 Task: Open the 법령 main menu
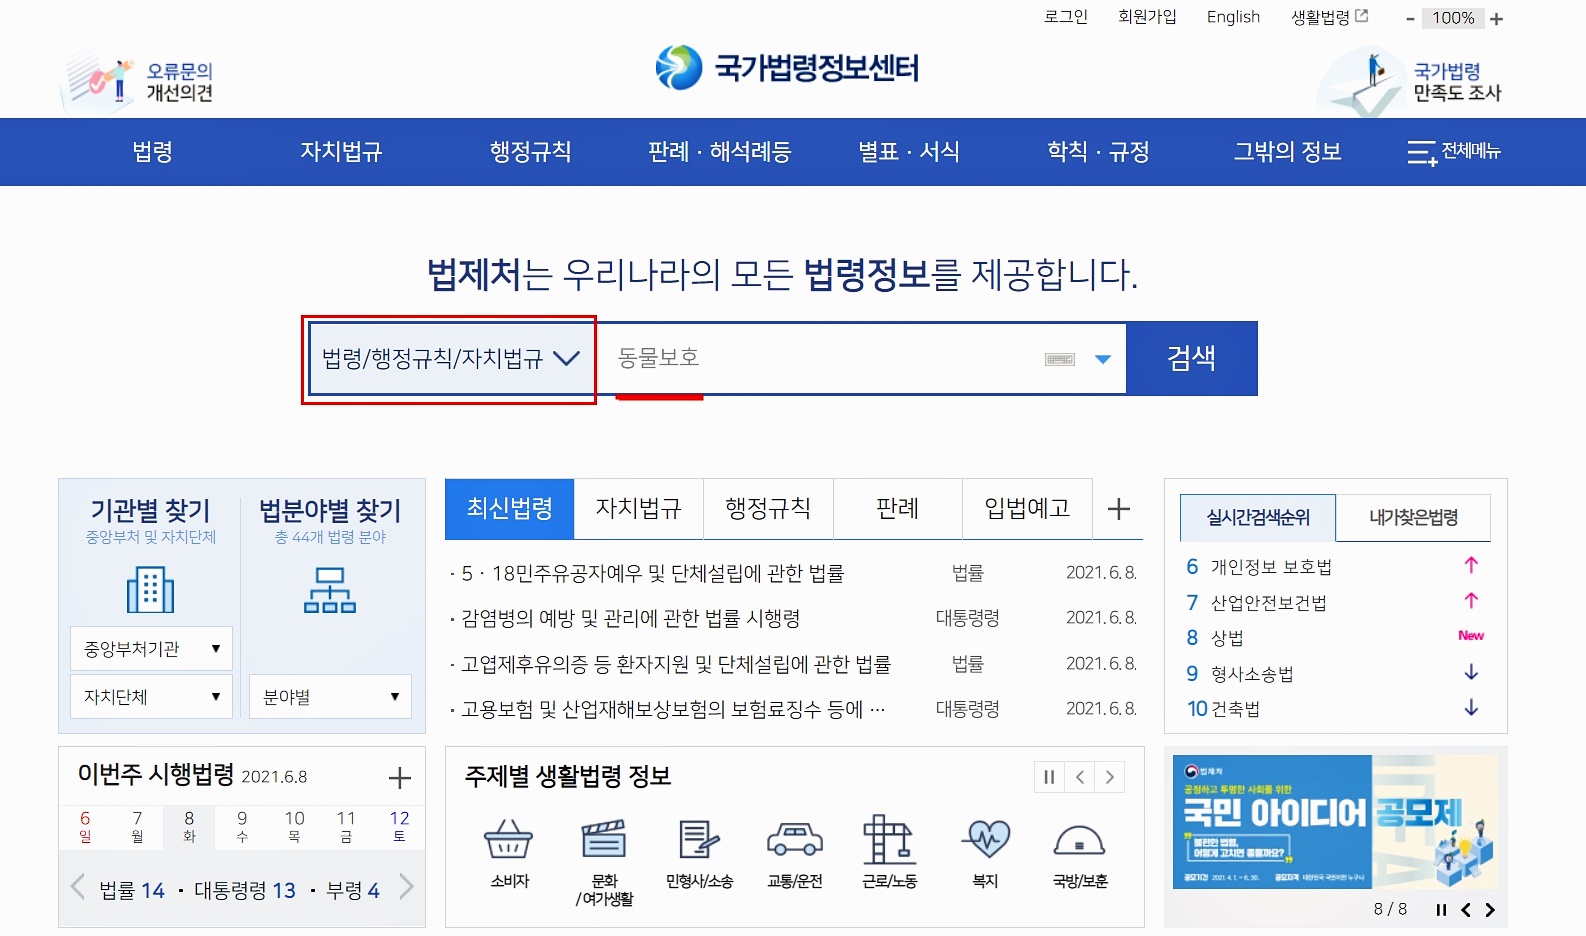point(152,152)
